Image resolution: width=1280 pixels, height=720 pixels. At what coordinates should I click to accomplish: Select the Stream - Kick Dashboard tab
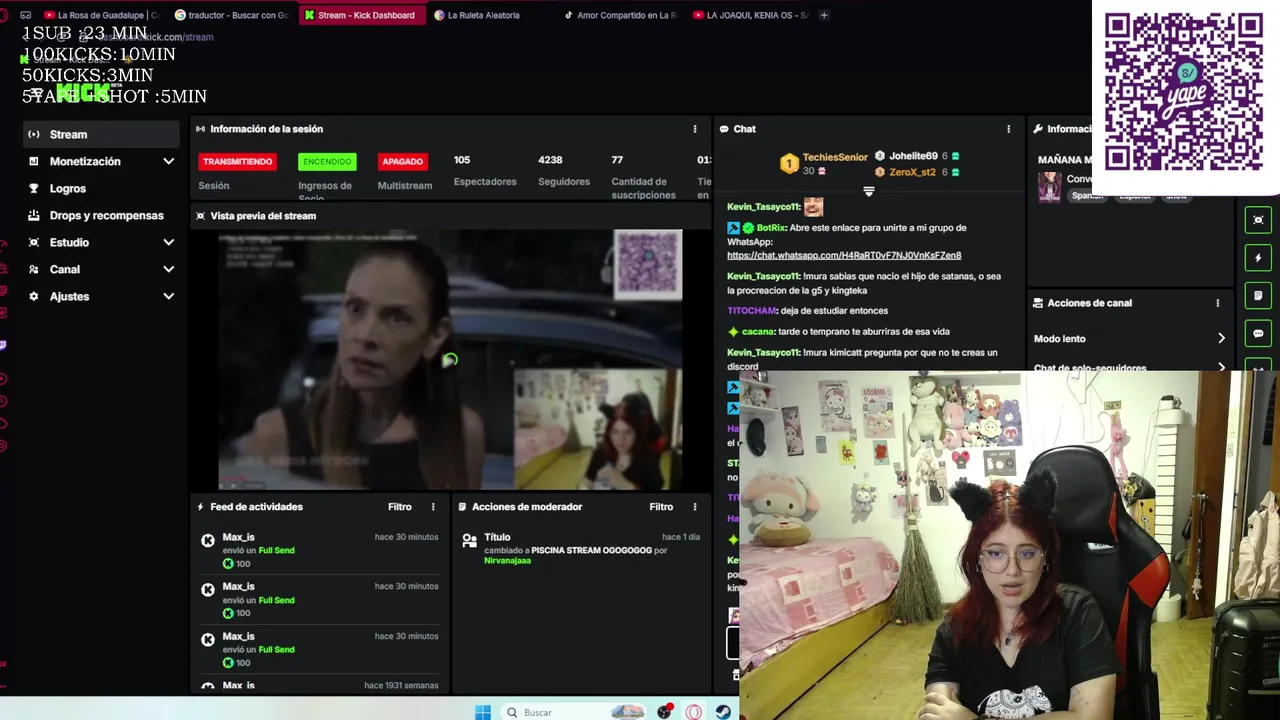pyautogui.click(x=362, y=15)
